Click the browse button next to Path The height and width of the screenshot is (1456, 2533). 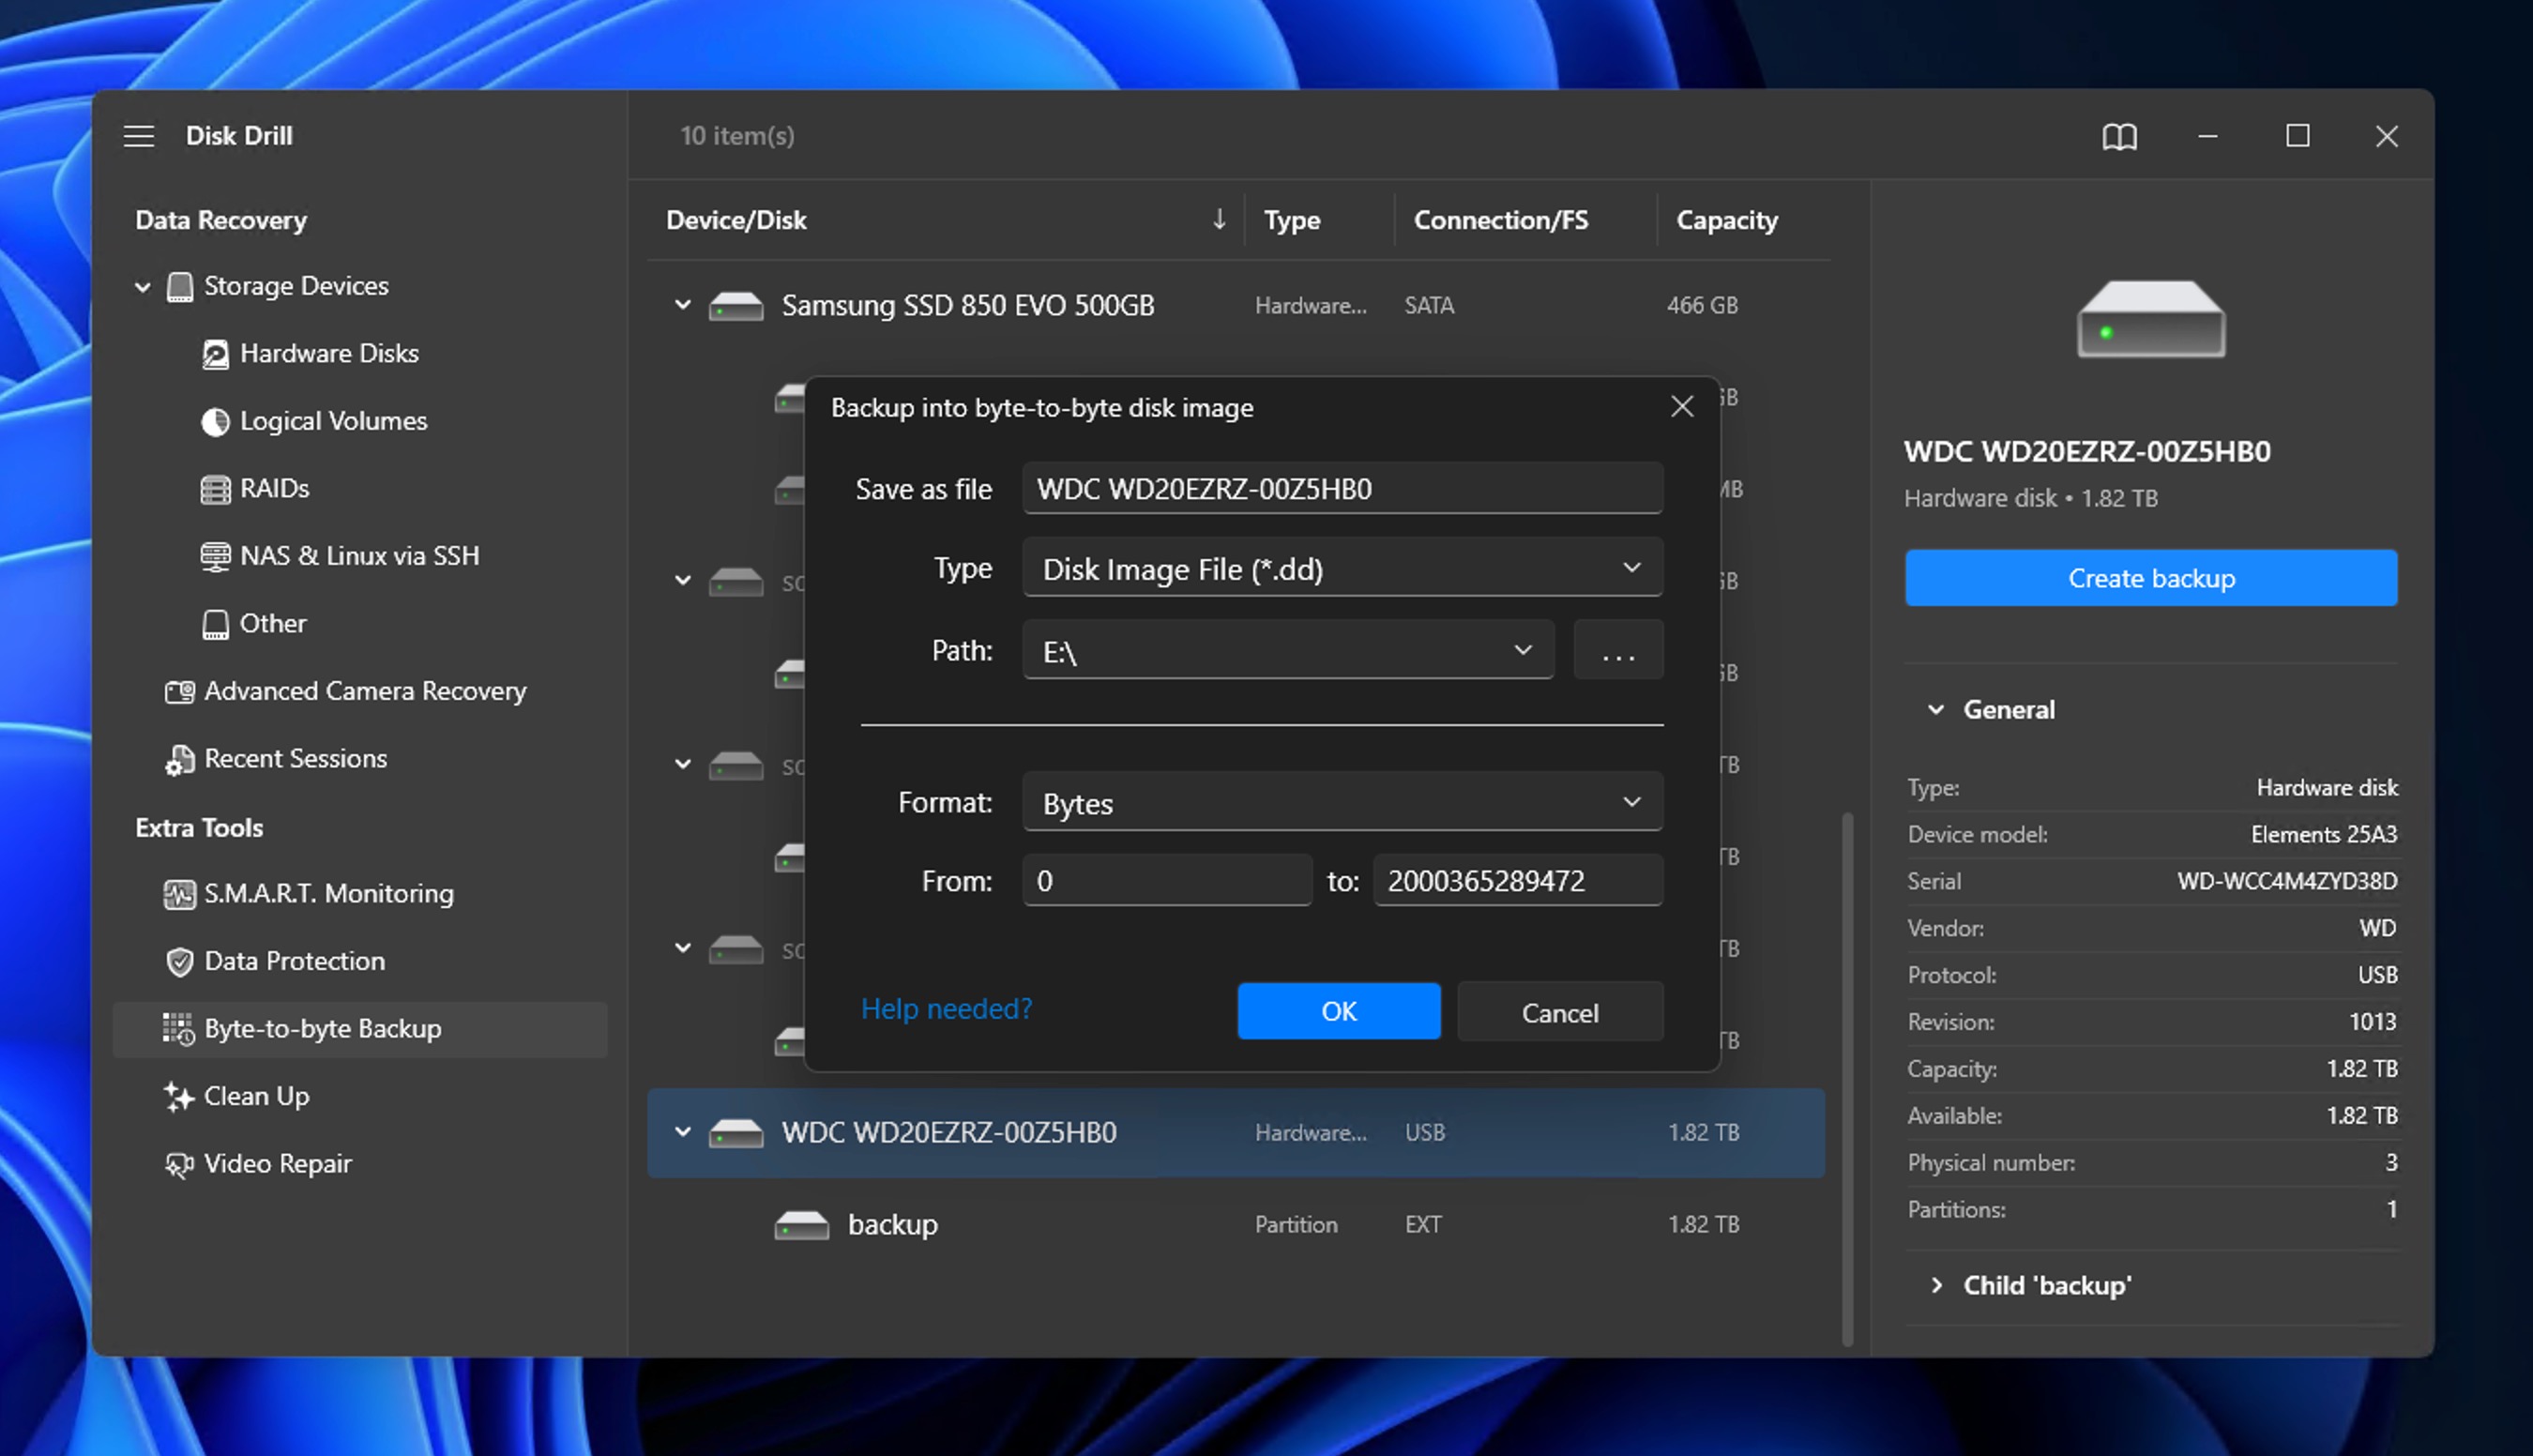(1618, 651)
